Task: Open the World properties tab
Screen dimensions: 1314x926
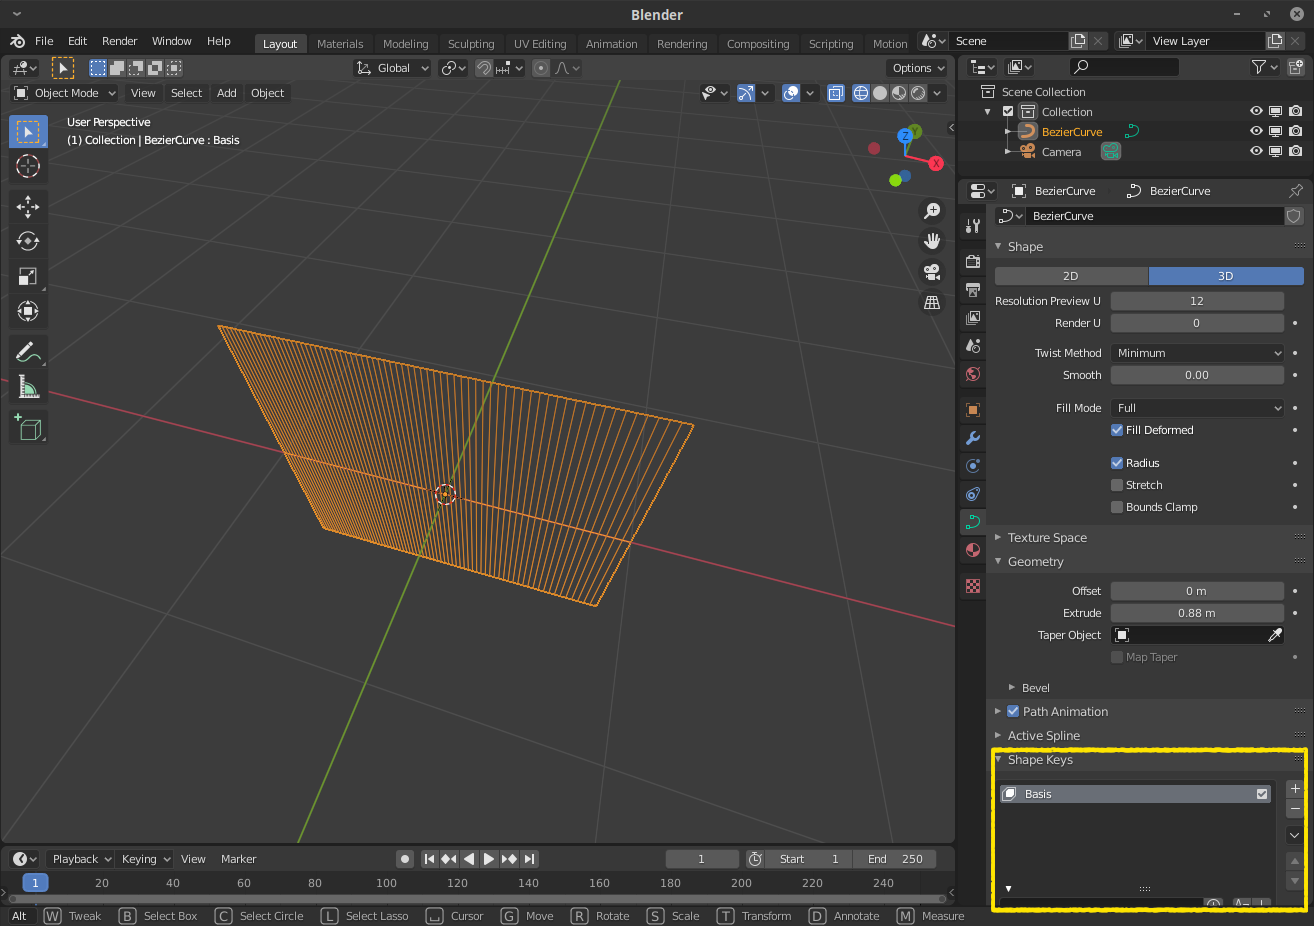Action: 973,374
